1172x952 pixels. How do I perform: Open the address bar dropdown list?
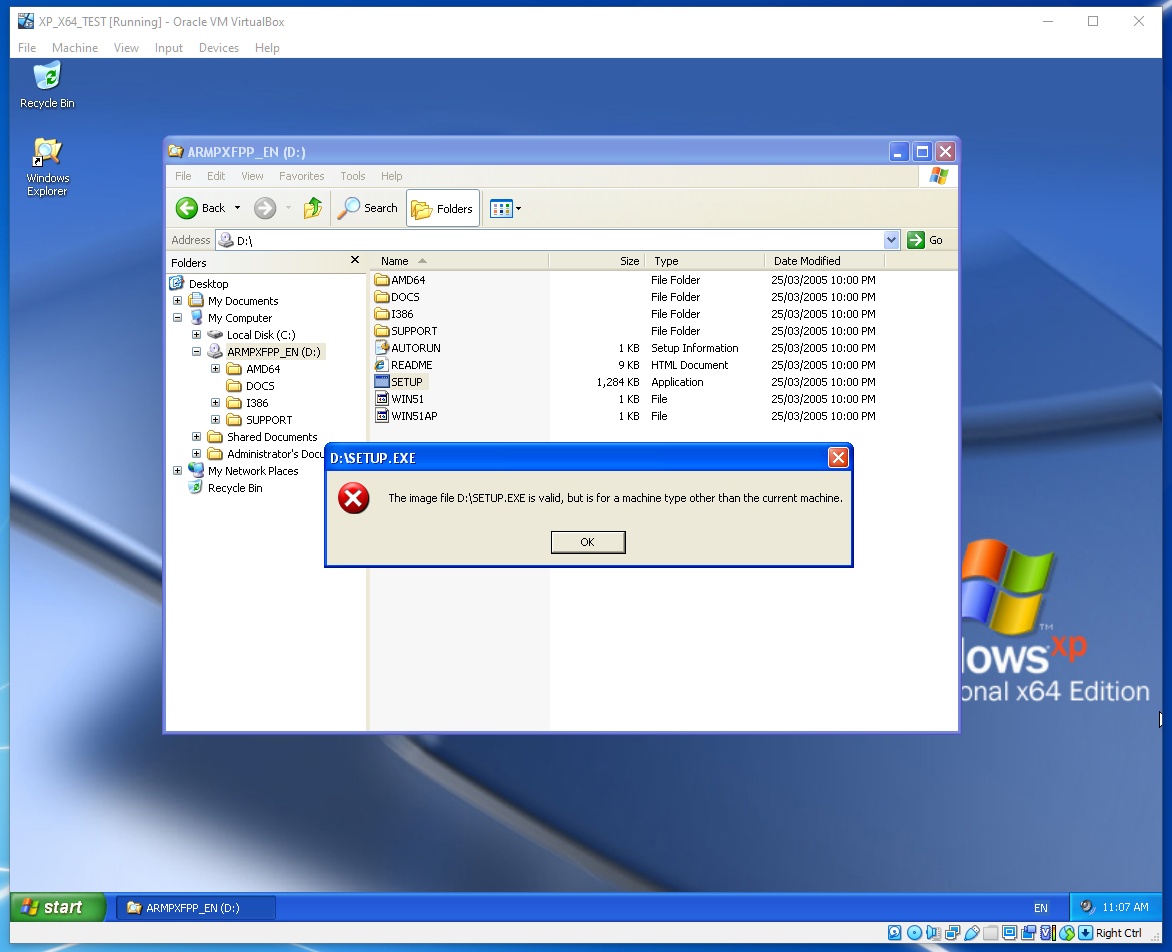tap(891, 240)
